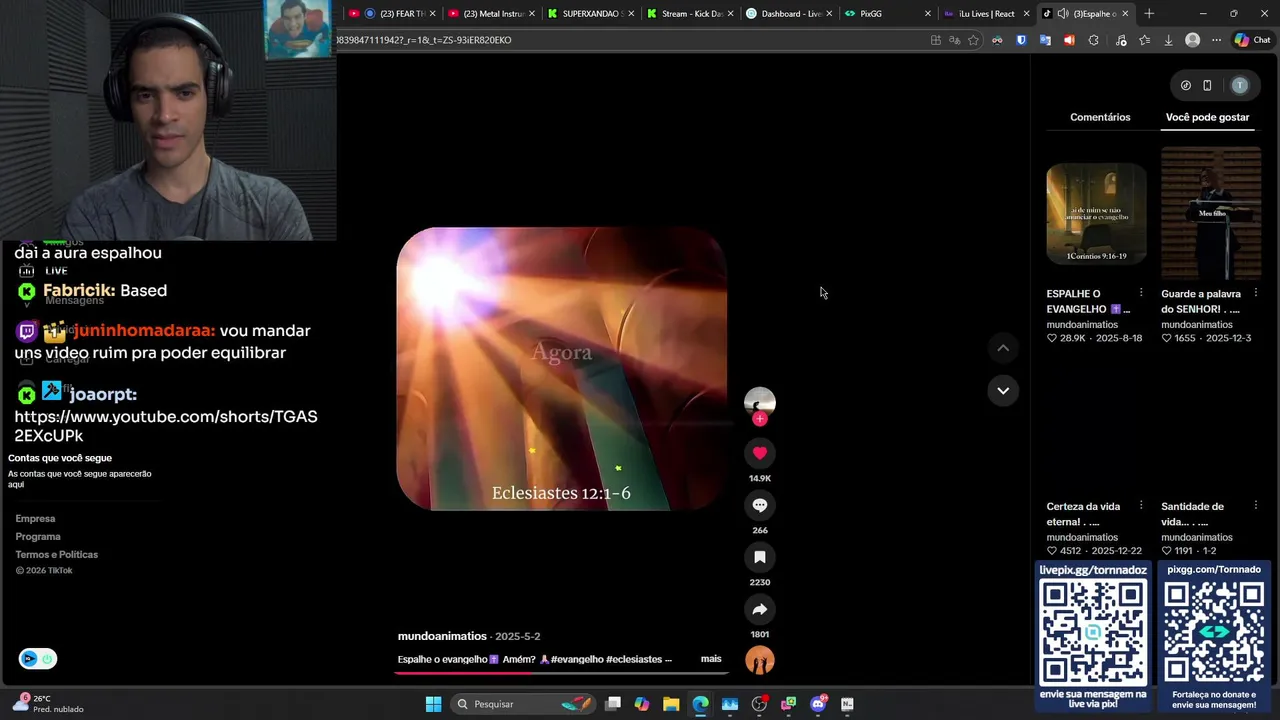The image size is (1280, 720).
Task: Open three-dot menu for Guarde a palavra video
Action: tap(1256, 293)
